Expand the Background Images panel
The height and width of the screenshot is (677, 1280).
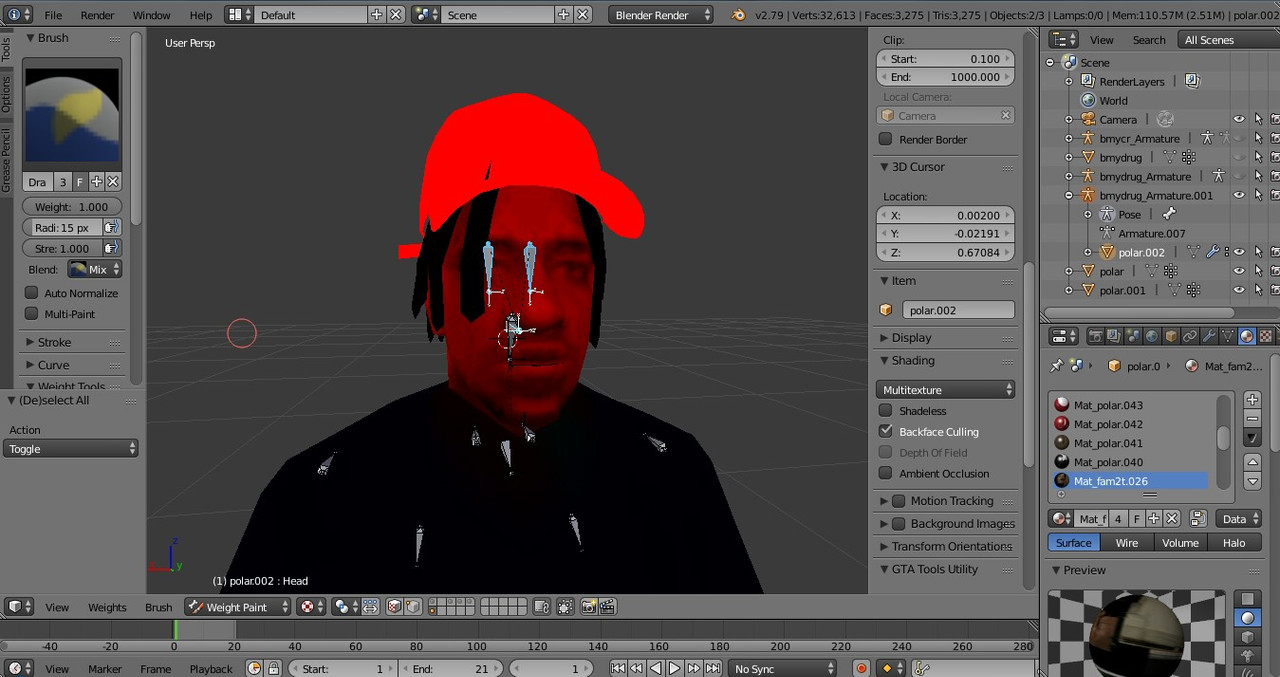click(x=946, y=523)
